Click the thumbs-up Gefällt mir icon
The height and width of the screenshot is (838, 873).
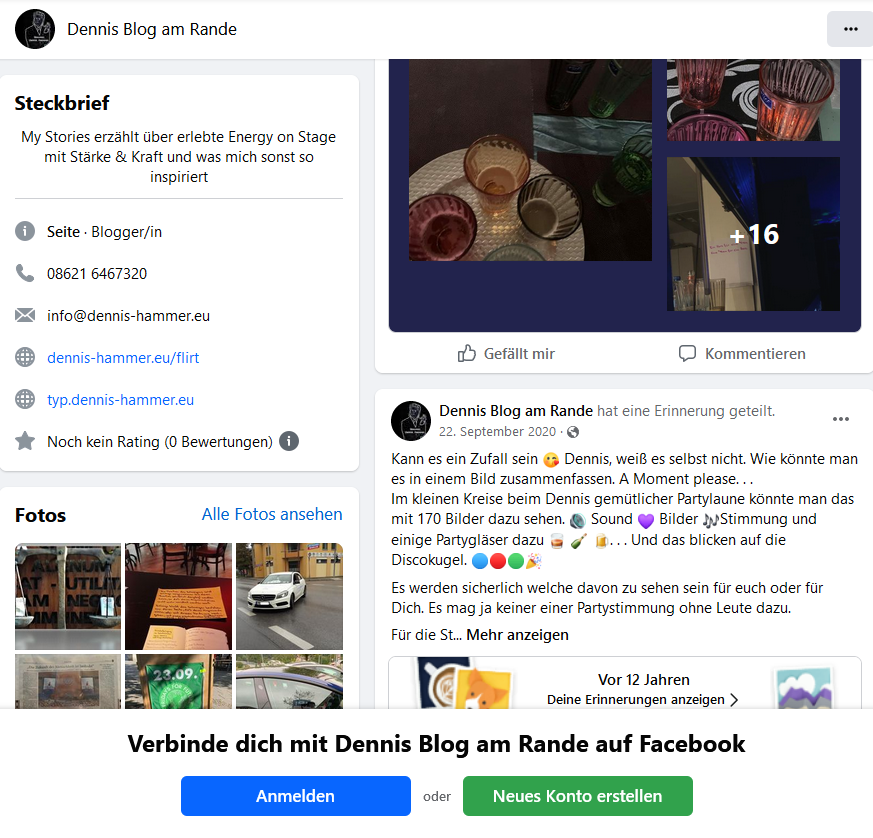pos(467,353)
